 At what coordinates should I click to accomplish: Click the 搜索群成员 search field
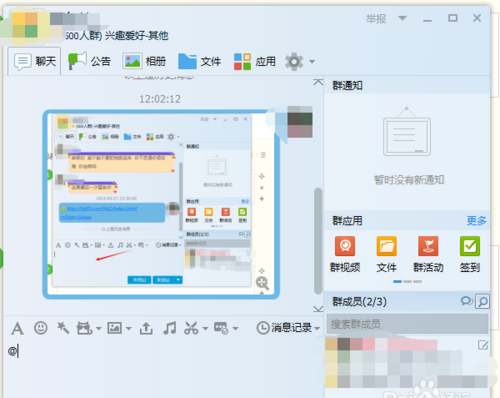(x=407, y=324)
